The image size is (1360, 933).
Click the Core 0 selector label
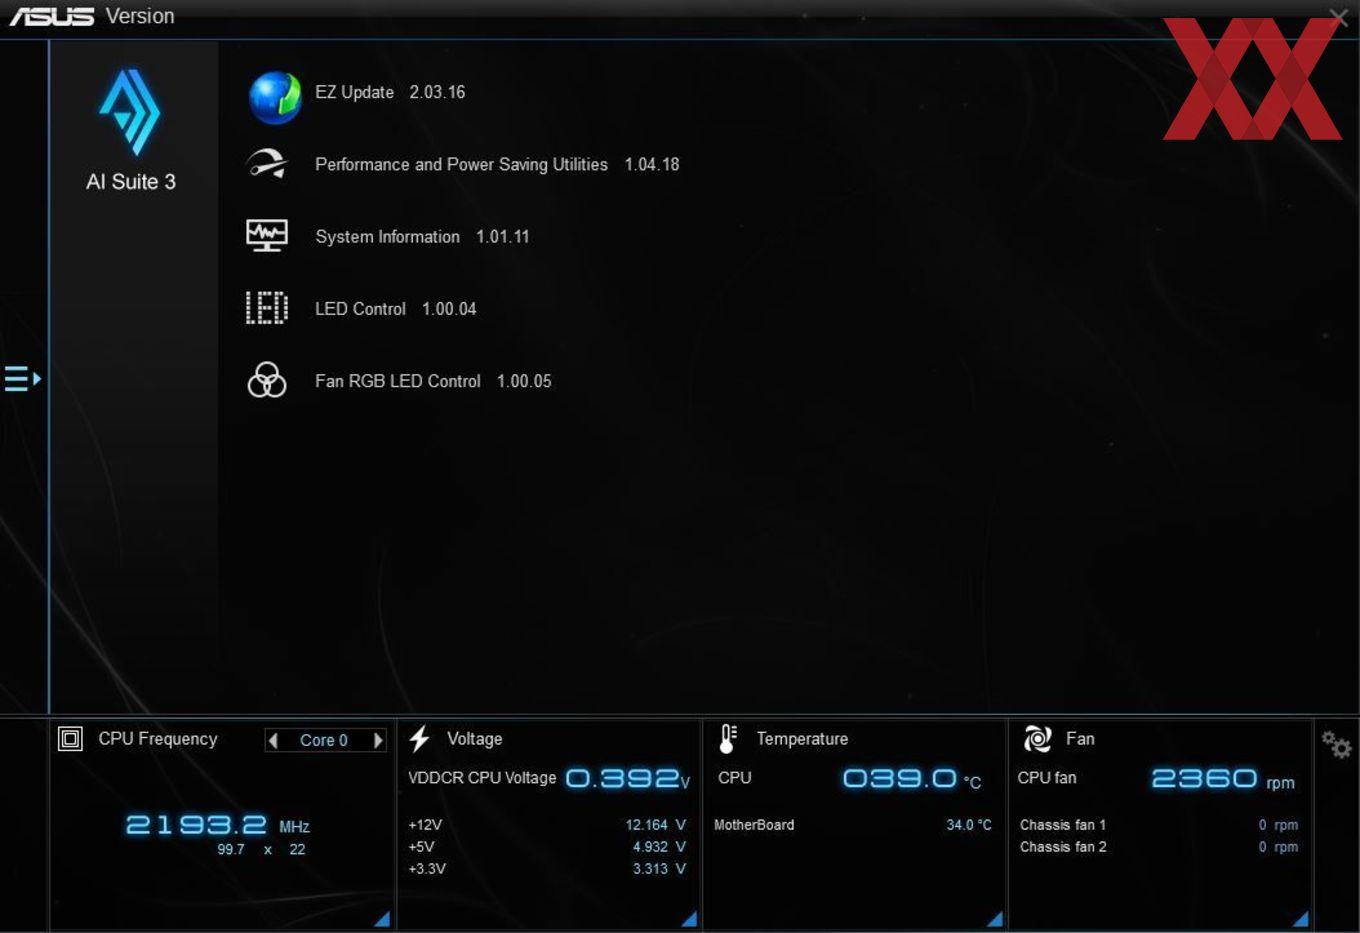point(324,740)
